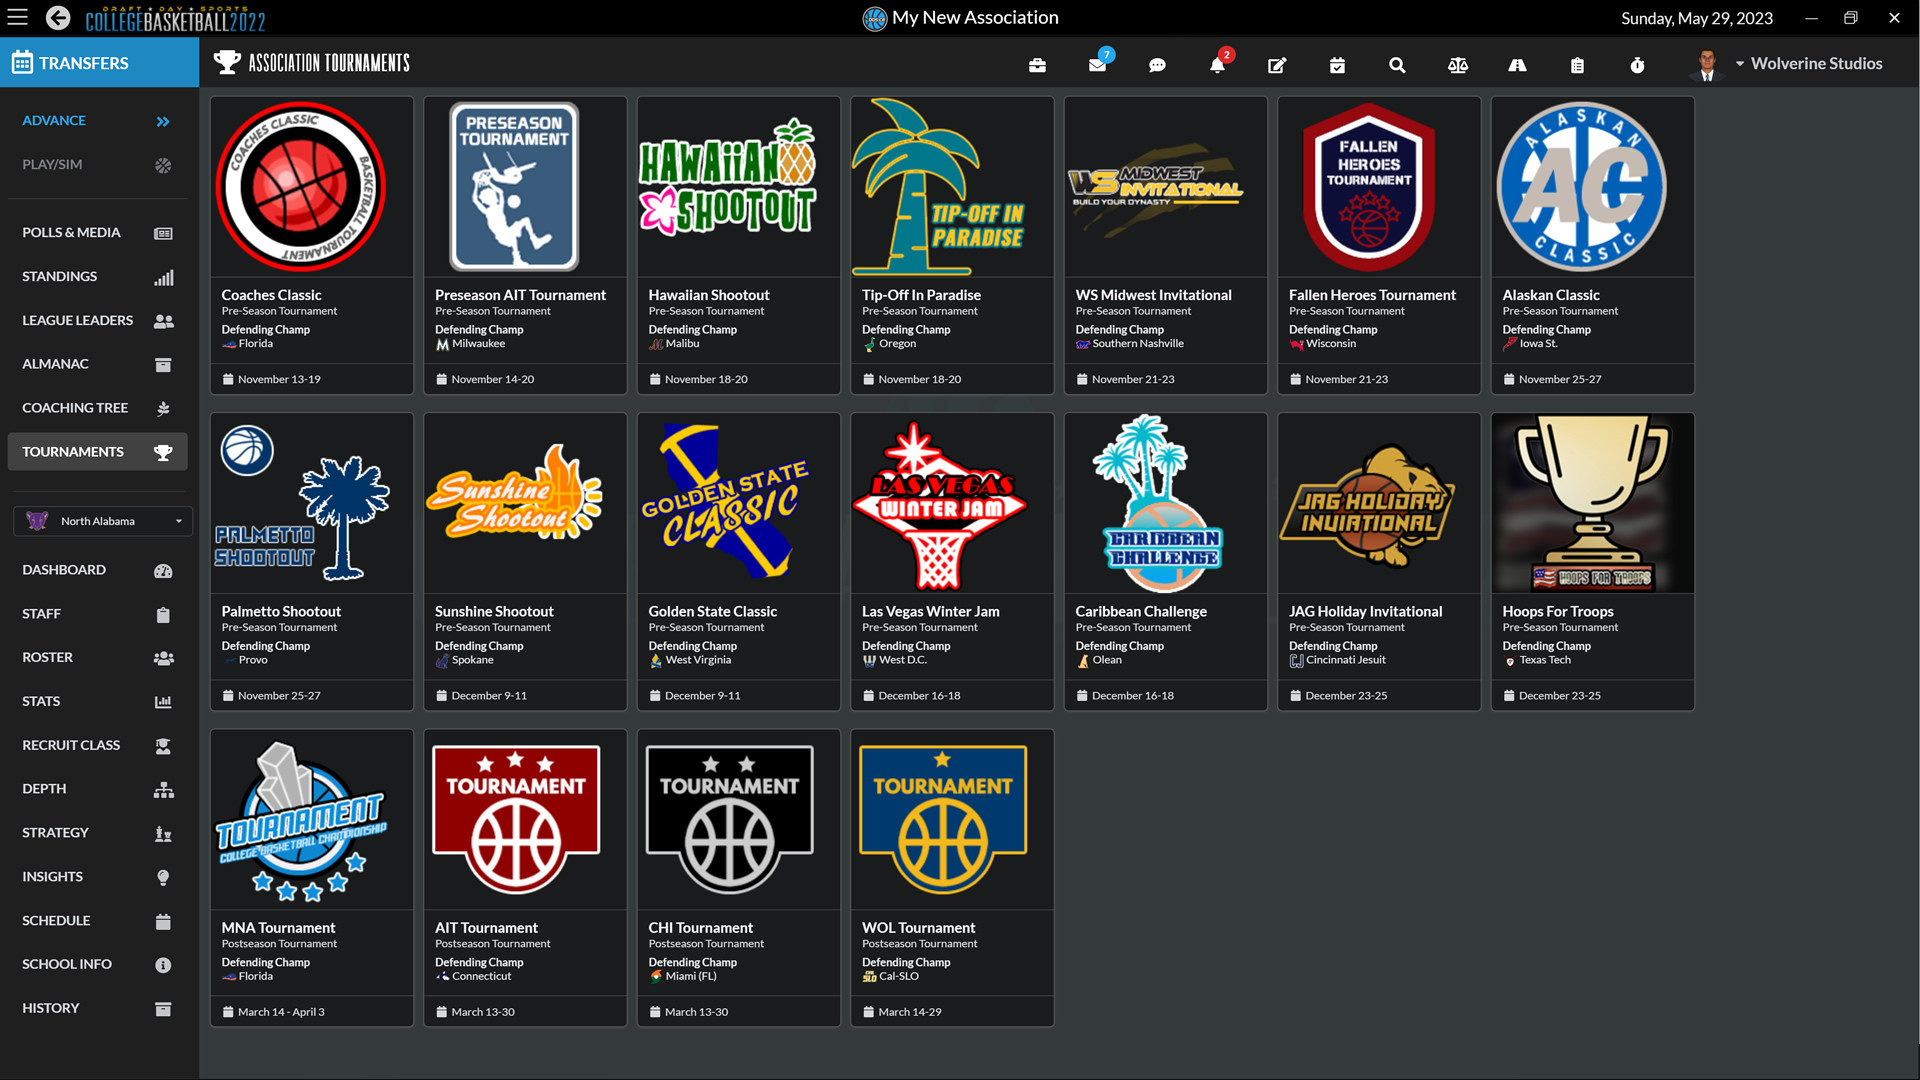The width and height of the screenshot is (1920, 1080).
Task: Click the Advance button in the sidebar
Action: click(54, 120)
